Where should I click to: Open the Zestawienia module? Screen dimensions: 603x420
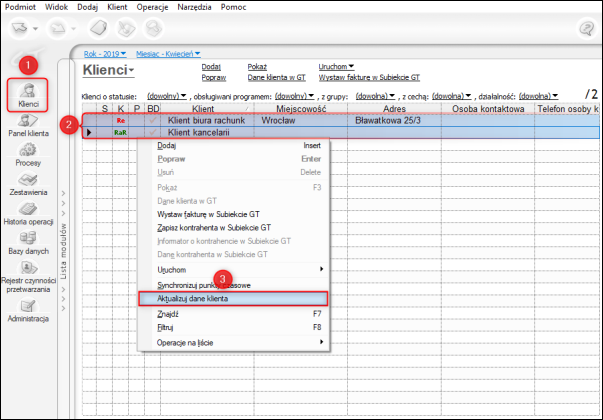[28, 185]
